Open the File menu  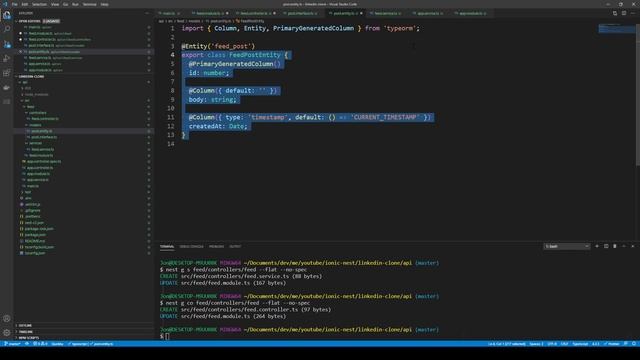[x=15, y=4]
